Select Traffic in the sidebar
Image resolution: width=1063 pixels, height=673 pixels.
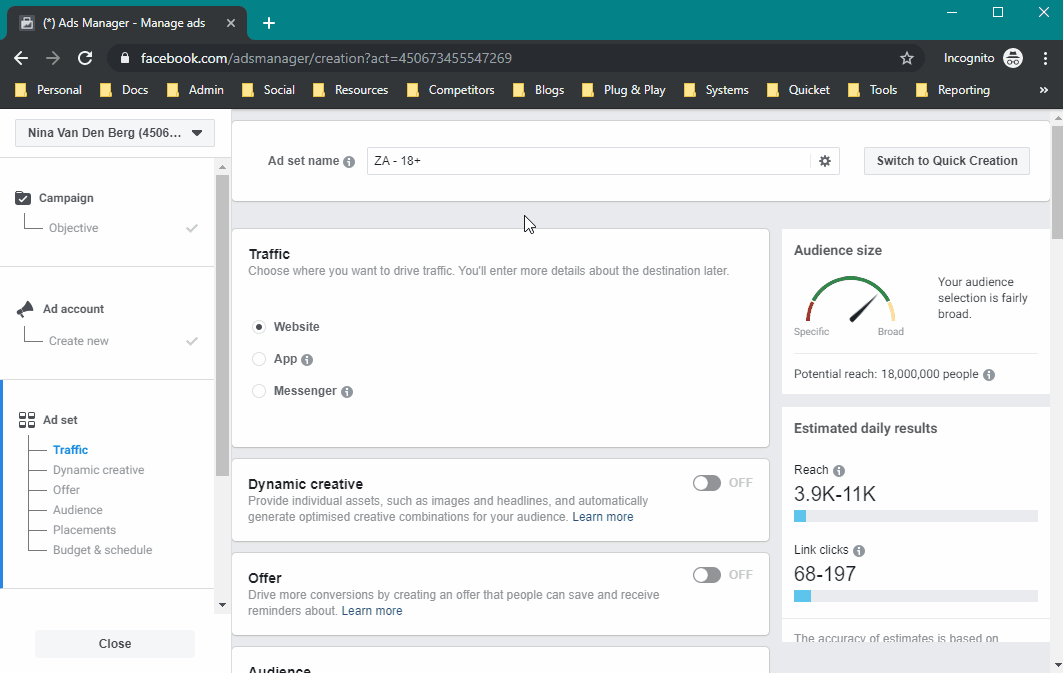(x=71, y=450)
